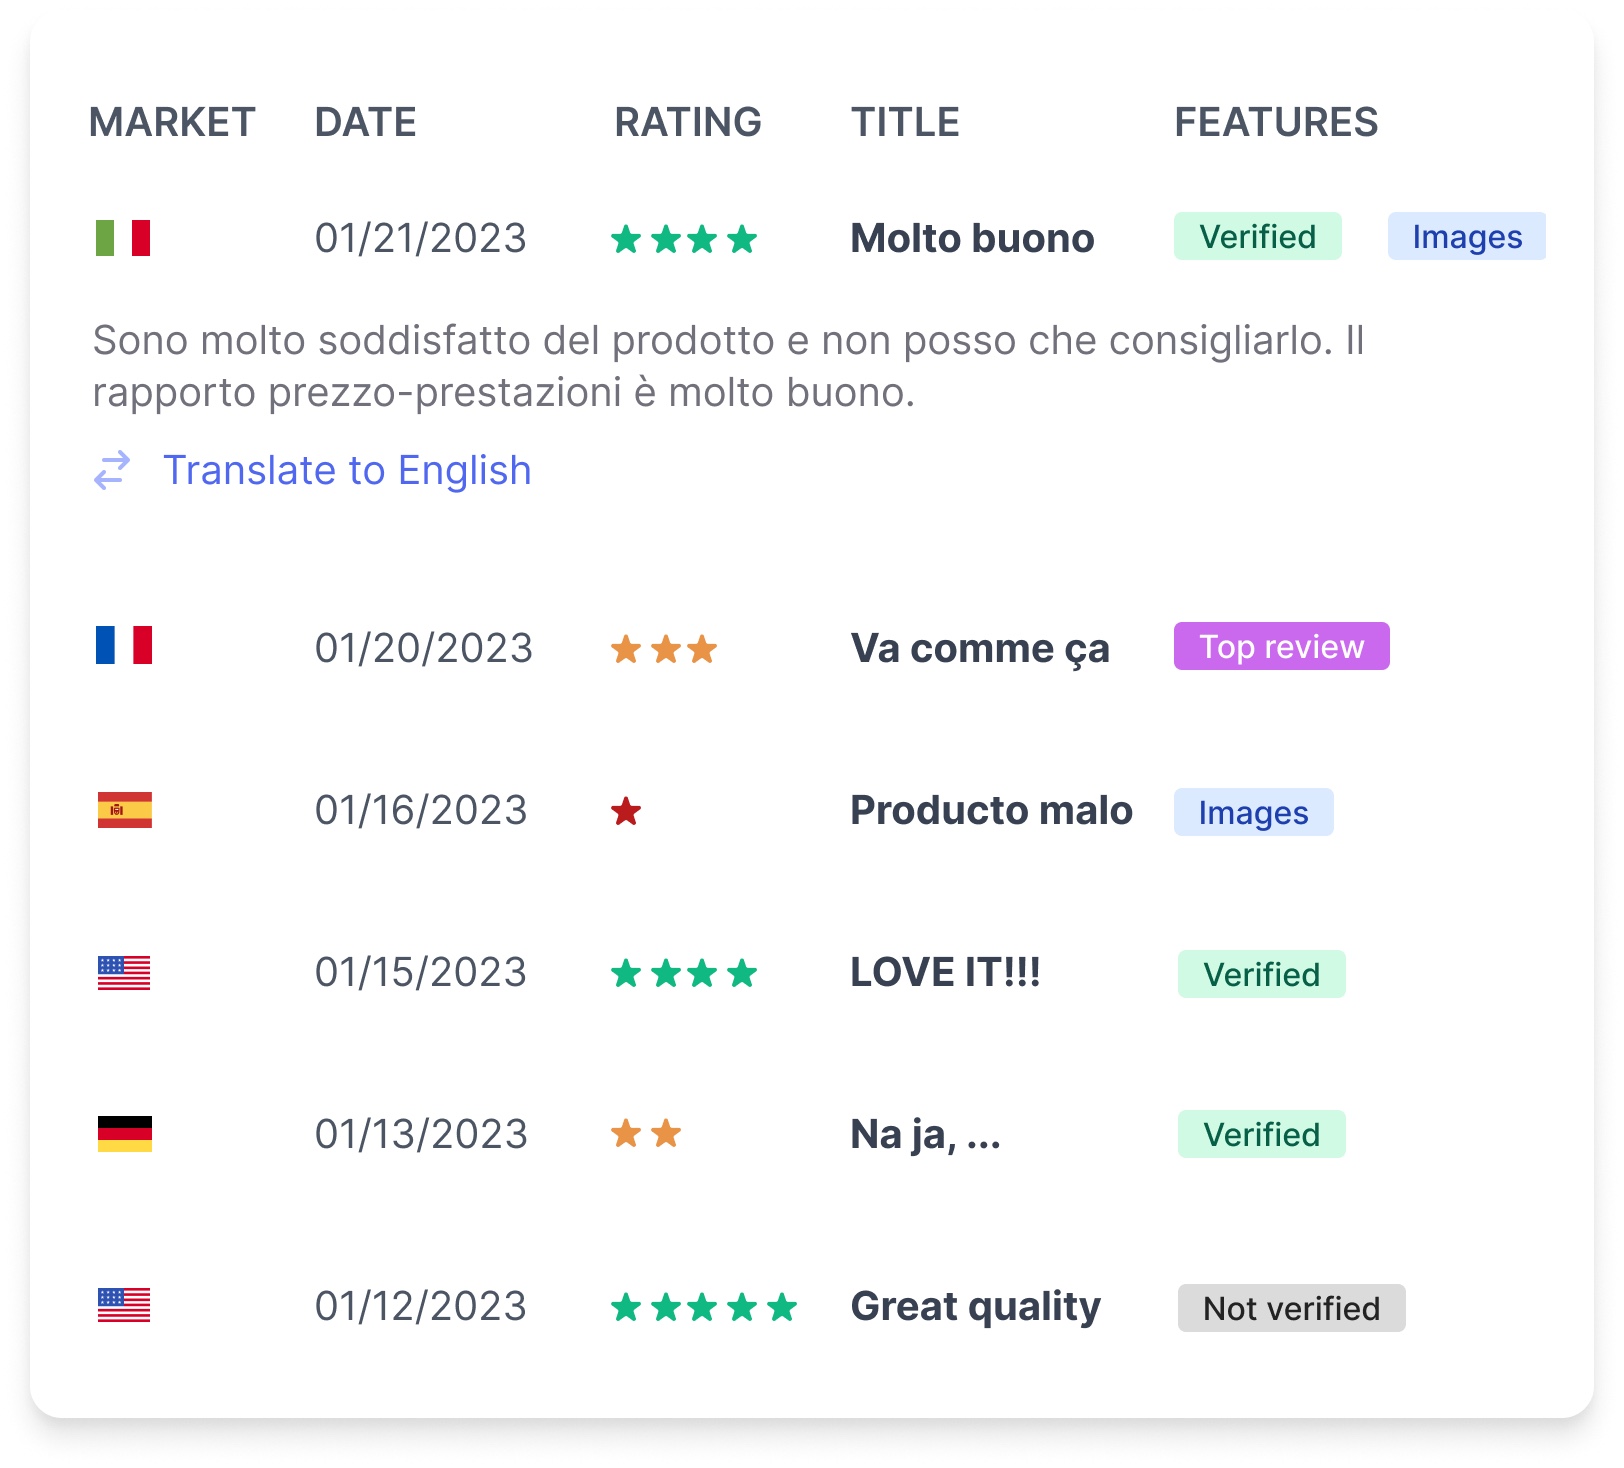Screen dimensions: 1624x1468
Task: Click US flag on Great quality row
Action: point(124,1305)
